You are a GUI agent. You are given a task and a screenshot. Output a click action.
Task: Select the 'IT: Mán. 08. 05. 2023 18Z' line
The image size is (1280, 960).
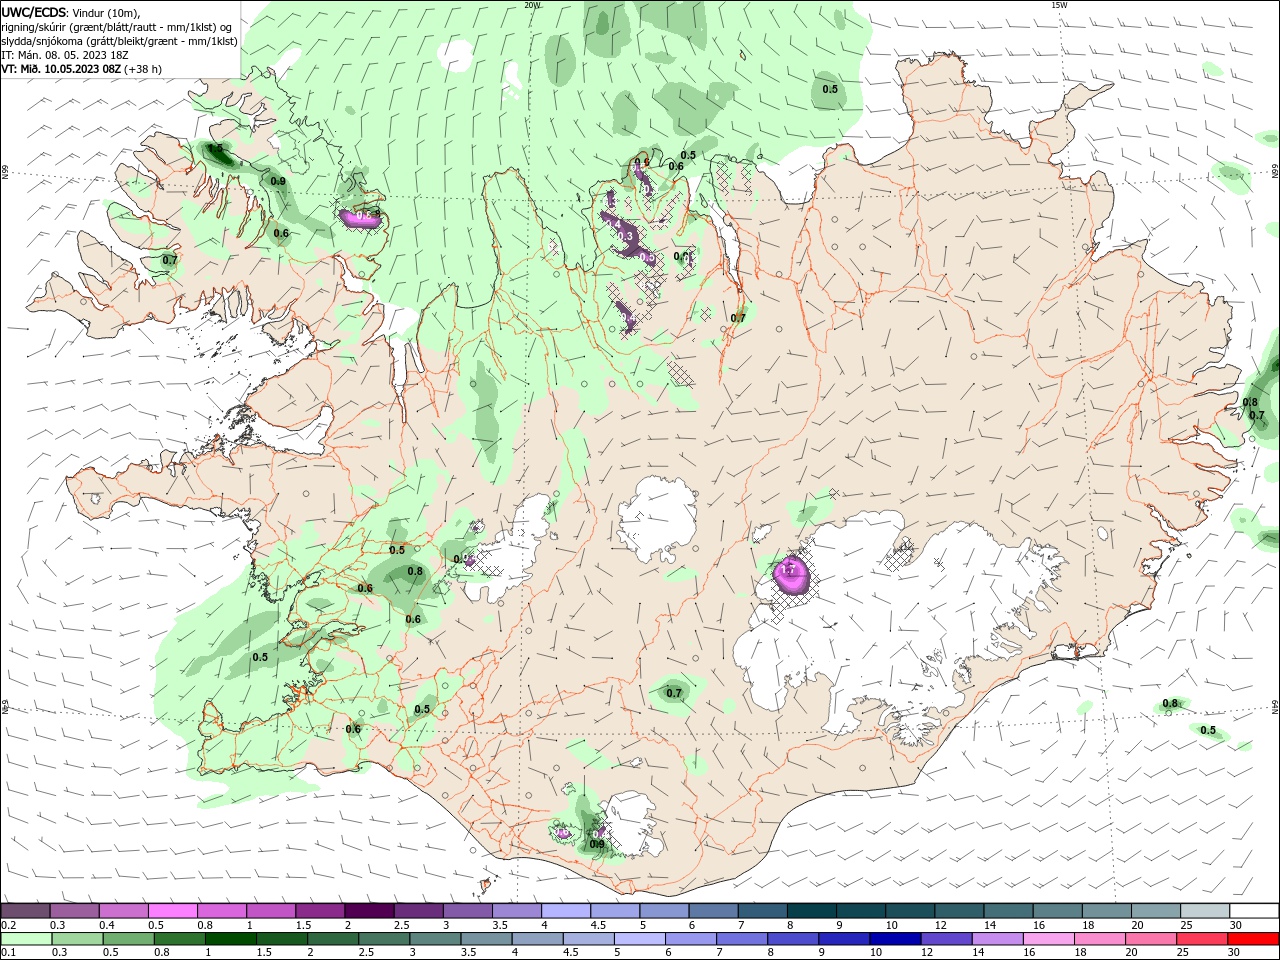click(67, 55)
